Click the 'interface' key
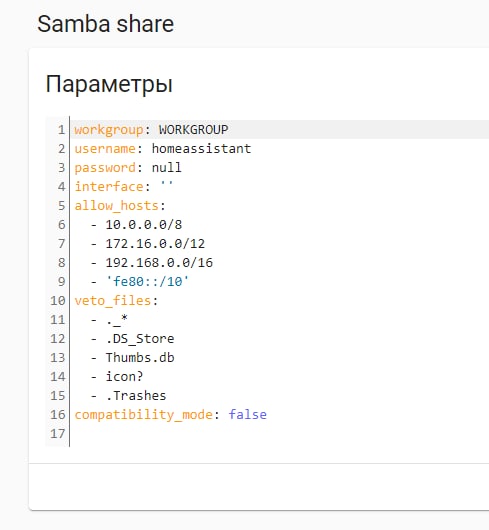Image resolution: width=489 pixels, height=530 pixels. [x=109, y=186]
